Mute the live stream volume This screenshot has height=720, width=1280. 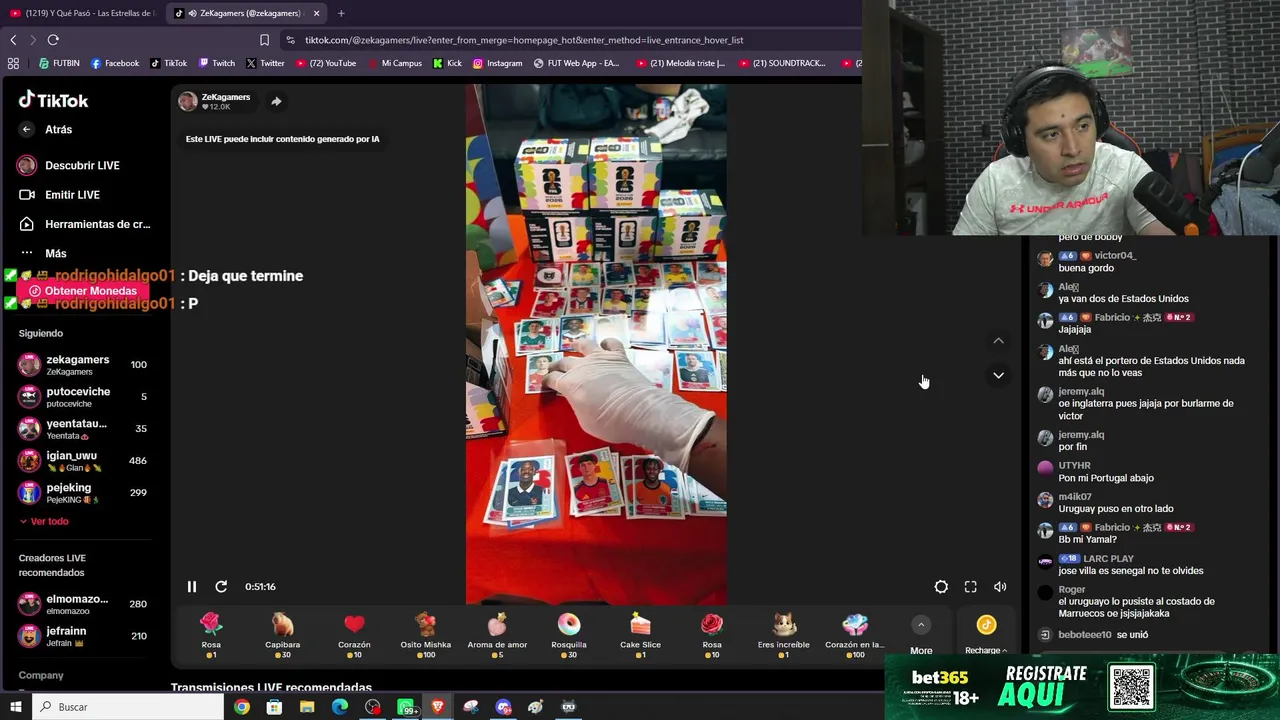click(x=1000, y=587)
